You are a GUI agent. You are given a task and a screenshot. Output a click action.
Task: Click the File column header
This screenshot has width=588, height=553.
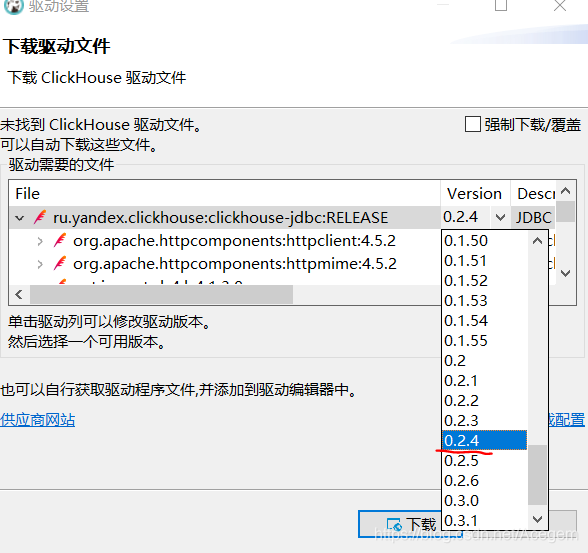[x=225, y=193]
